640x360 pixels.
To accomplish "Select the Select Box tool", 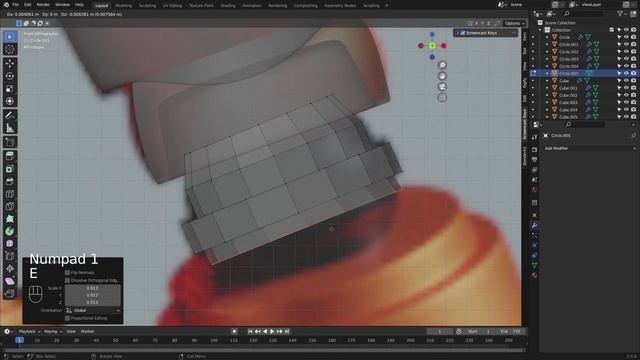I will tap(10, 37).
